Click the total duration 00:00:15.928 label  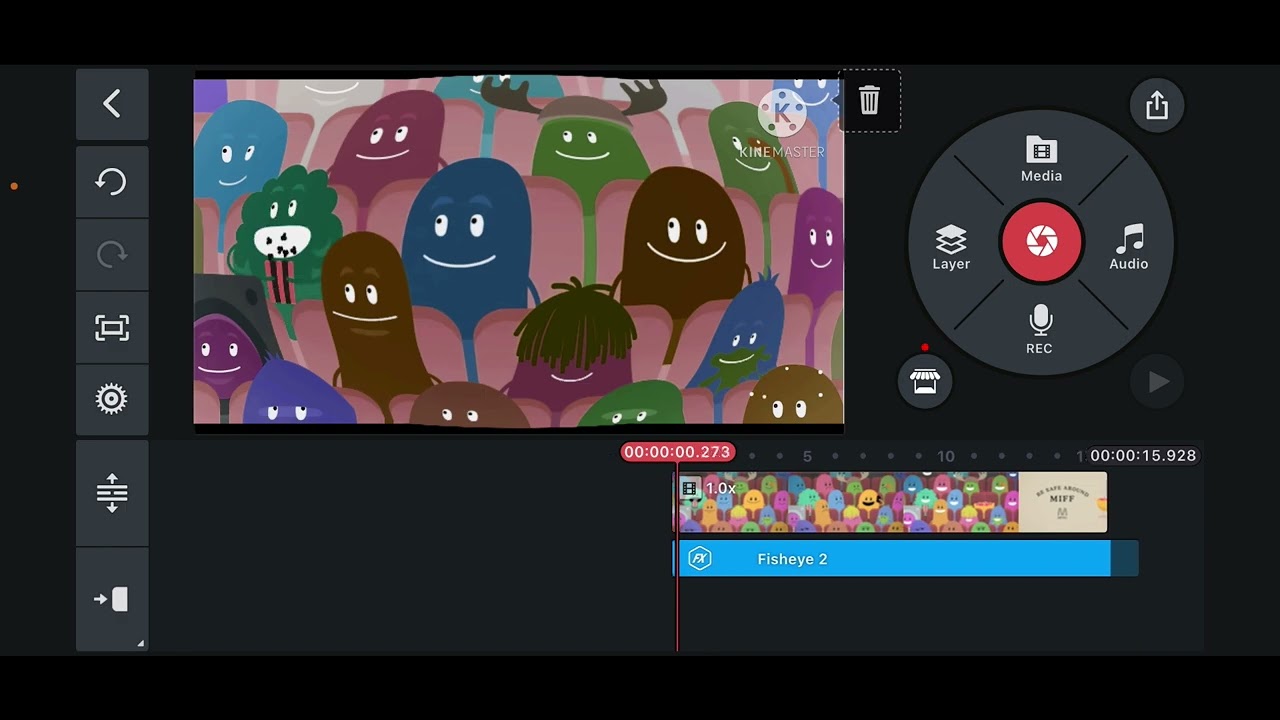click(x=1143, y=455)
